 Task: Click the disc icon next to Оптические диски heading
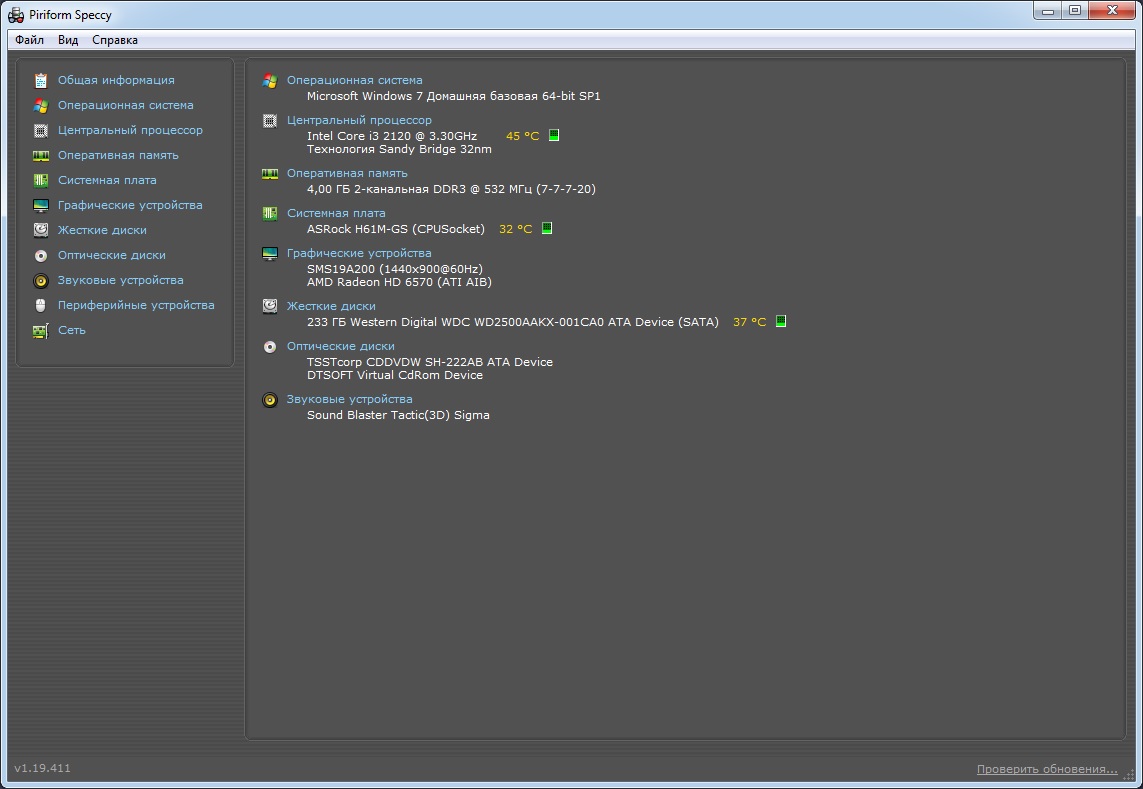coord(270,346)
